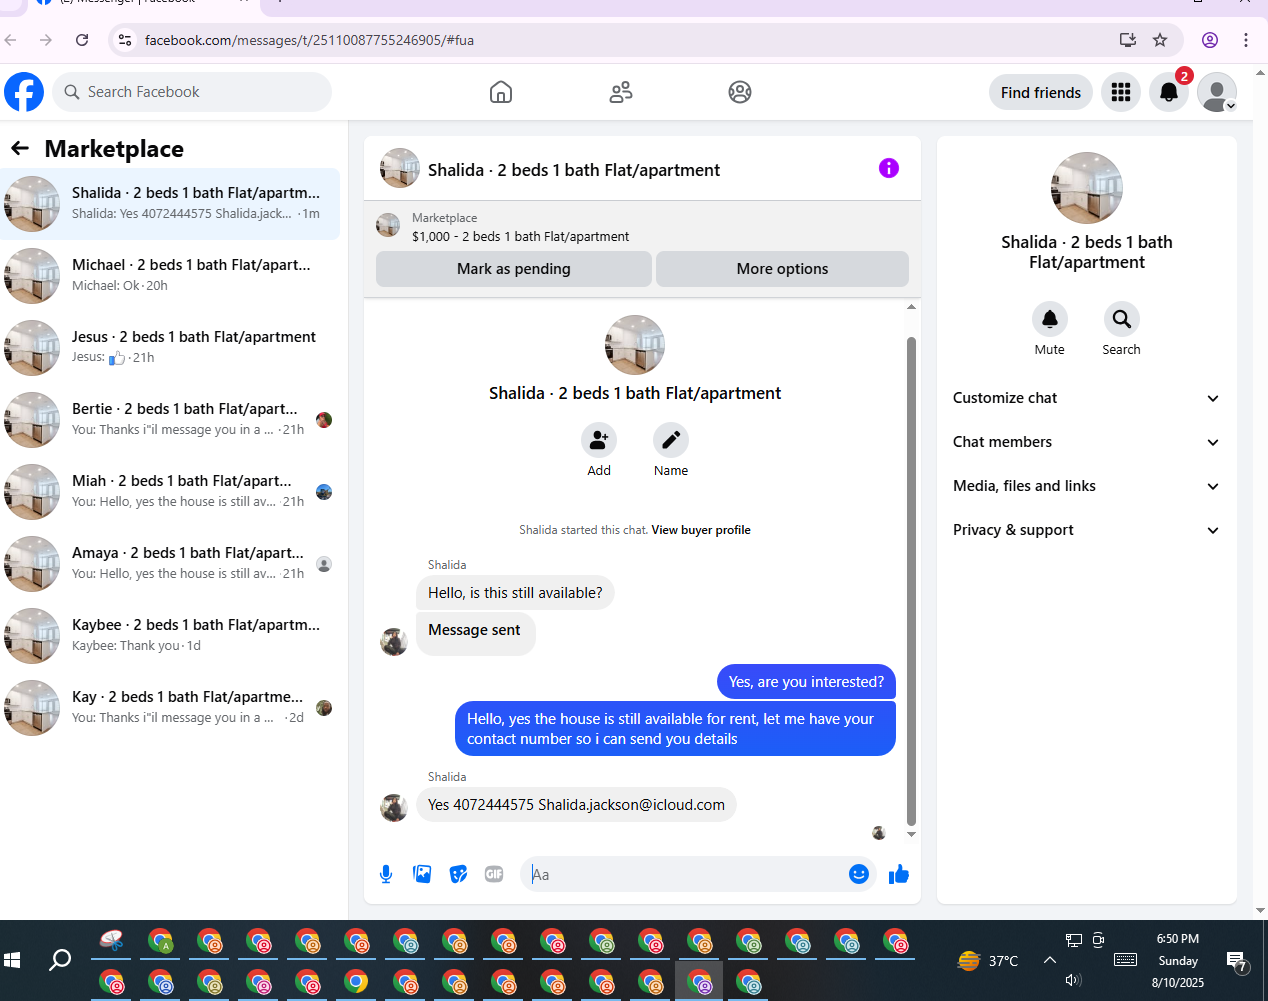The width and height of the screenshot is (1268, 1001).
Task: Click "Hello, is this still available?" message
Action: tap(515, 593)
